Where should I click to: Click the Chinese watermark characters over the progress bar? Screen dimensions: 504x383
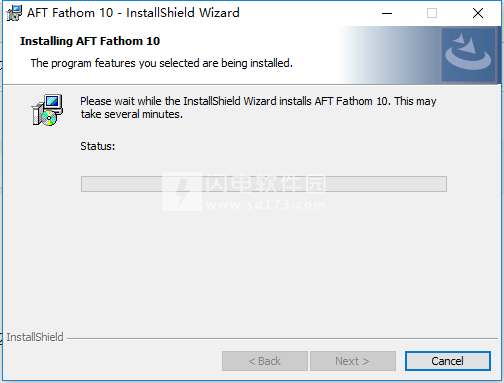click(x=266, y=183)
